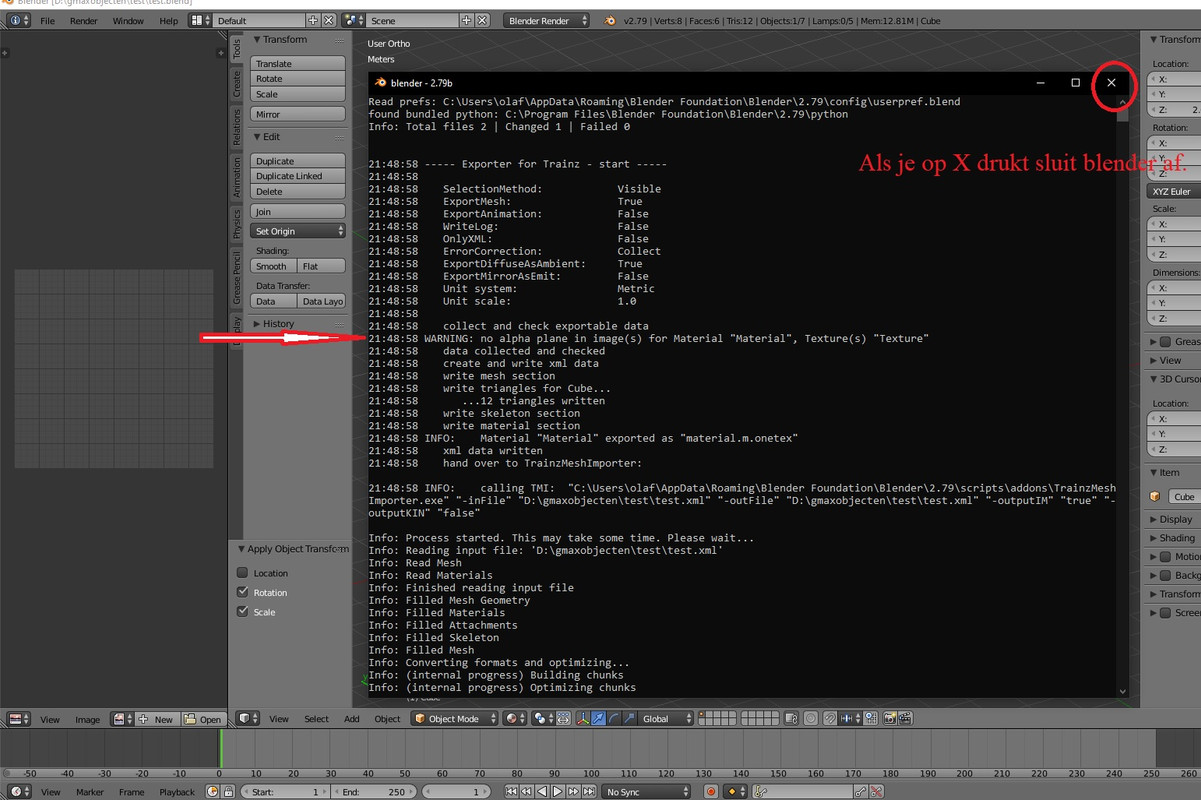Delete the current Scene

tap(483, 20)
